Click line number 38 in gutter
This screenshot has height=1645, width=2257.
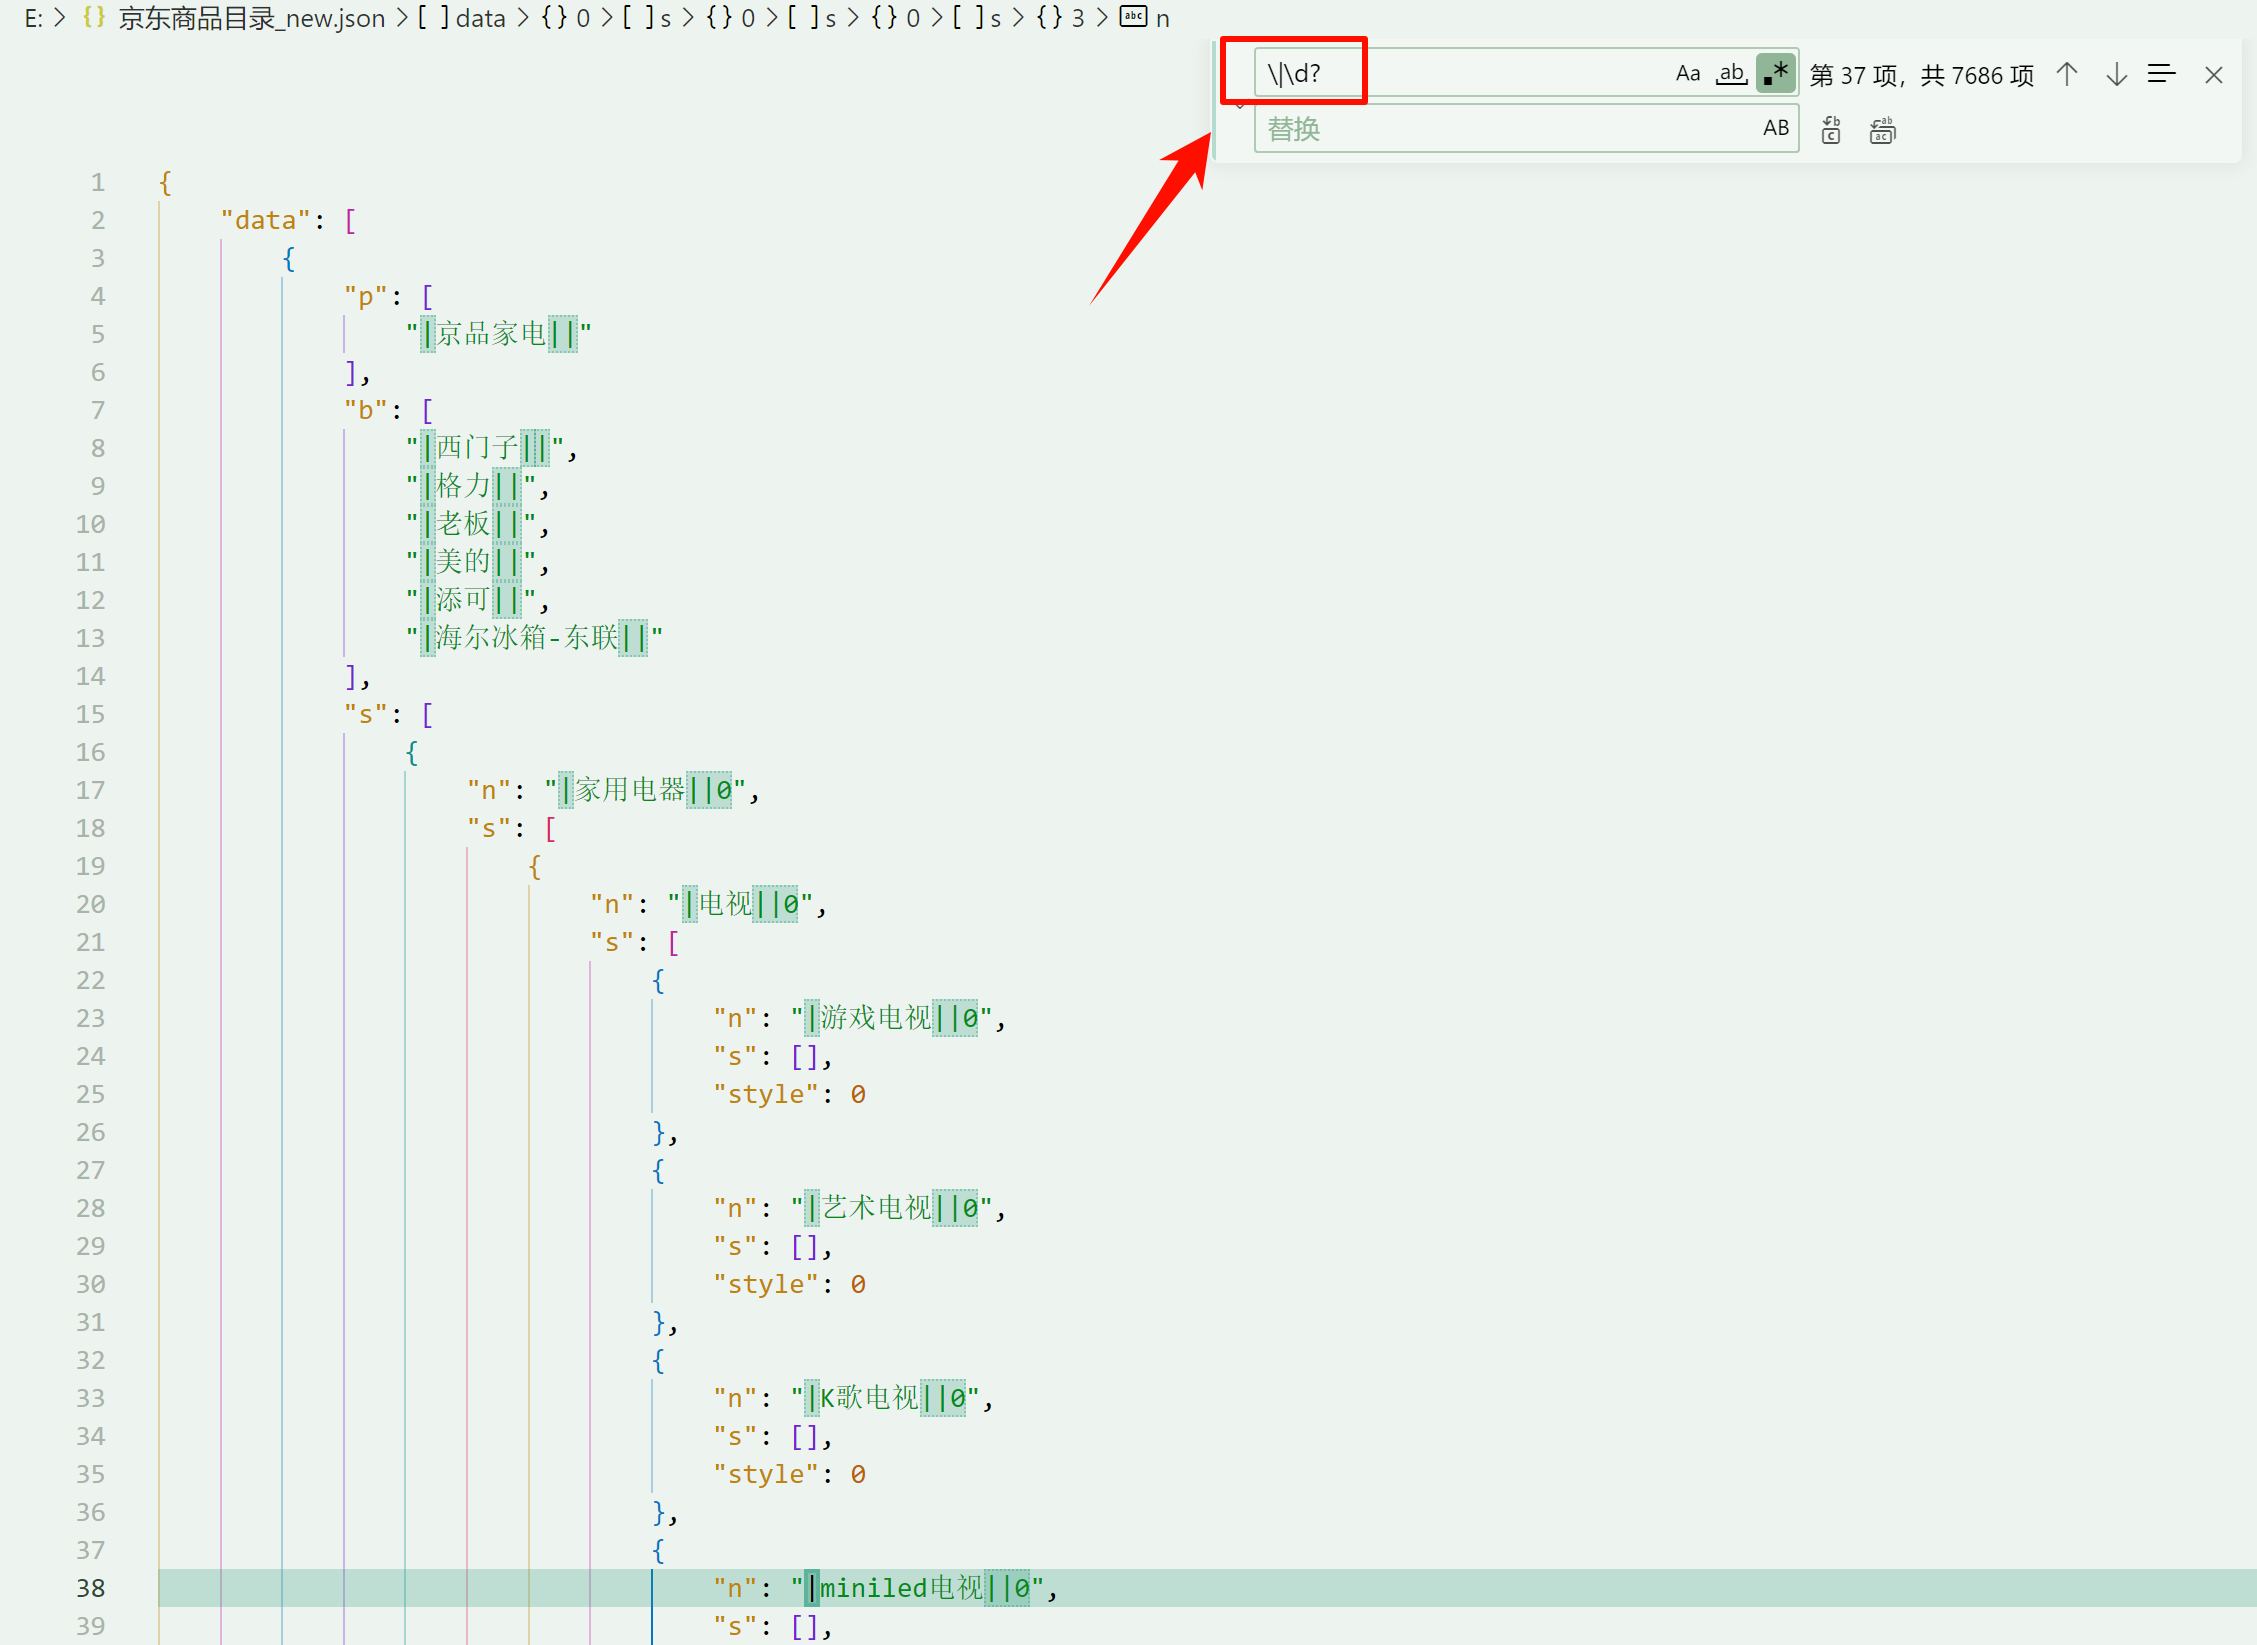(90, 1588)
